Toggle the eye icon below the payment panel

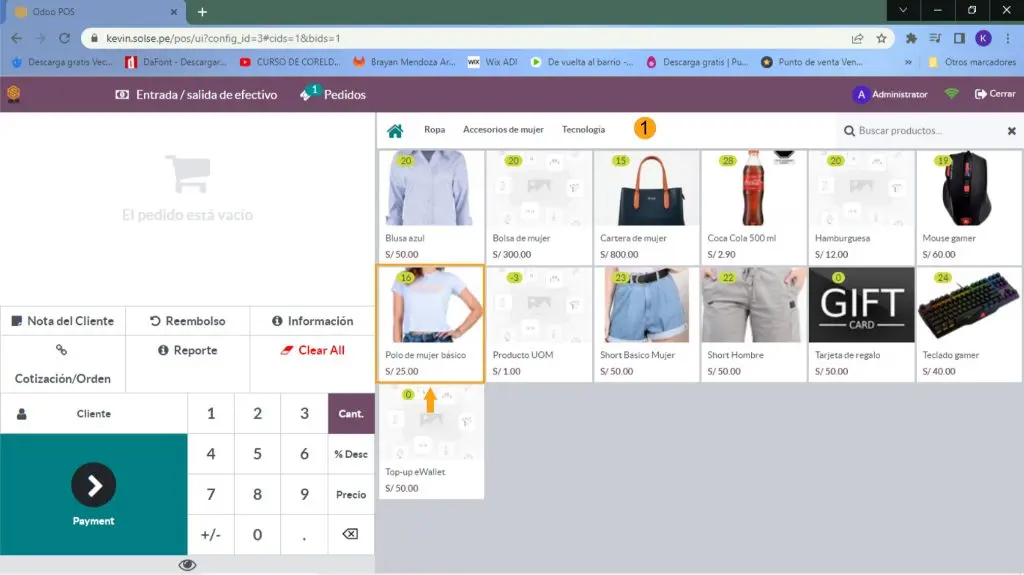coord(187,565)
